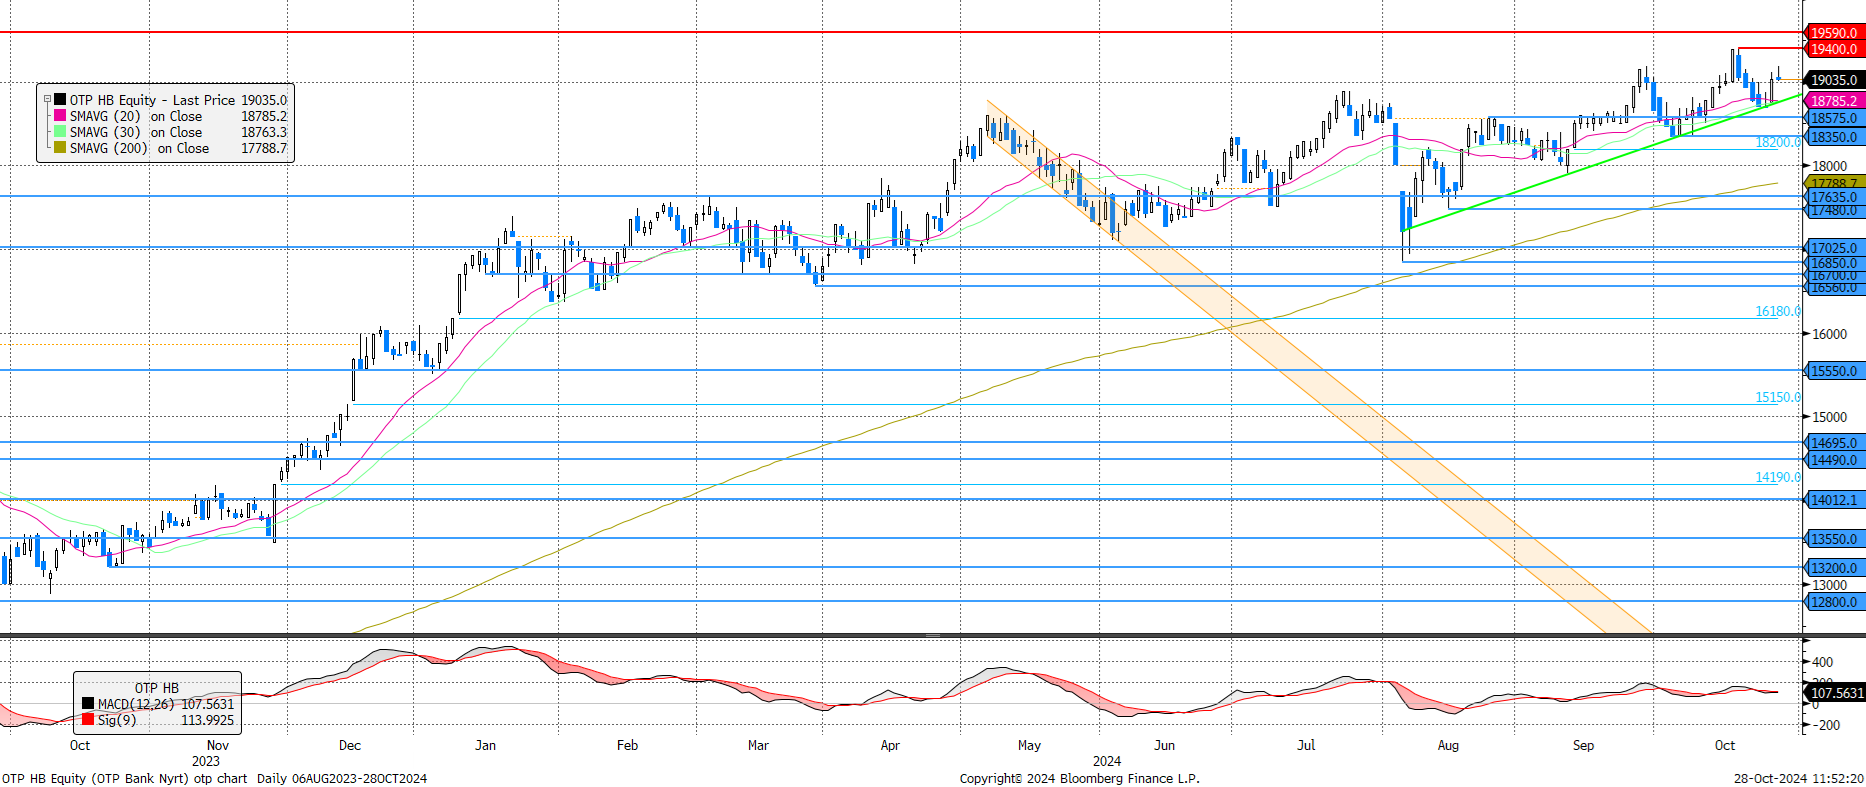Click the 13000 price axis tick
The width and height of the screenshot is (1866, 787).
(1830, 585)
